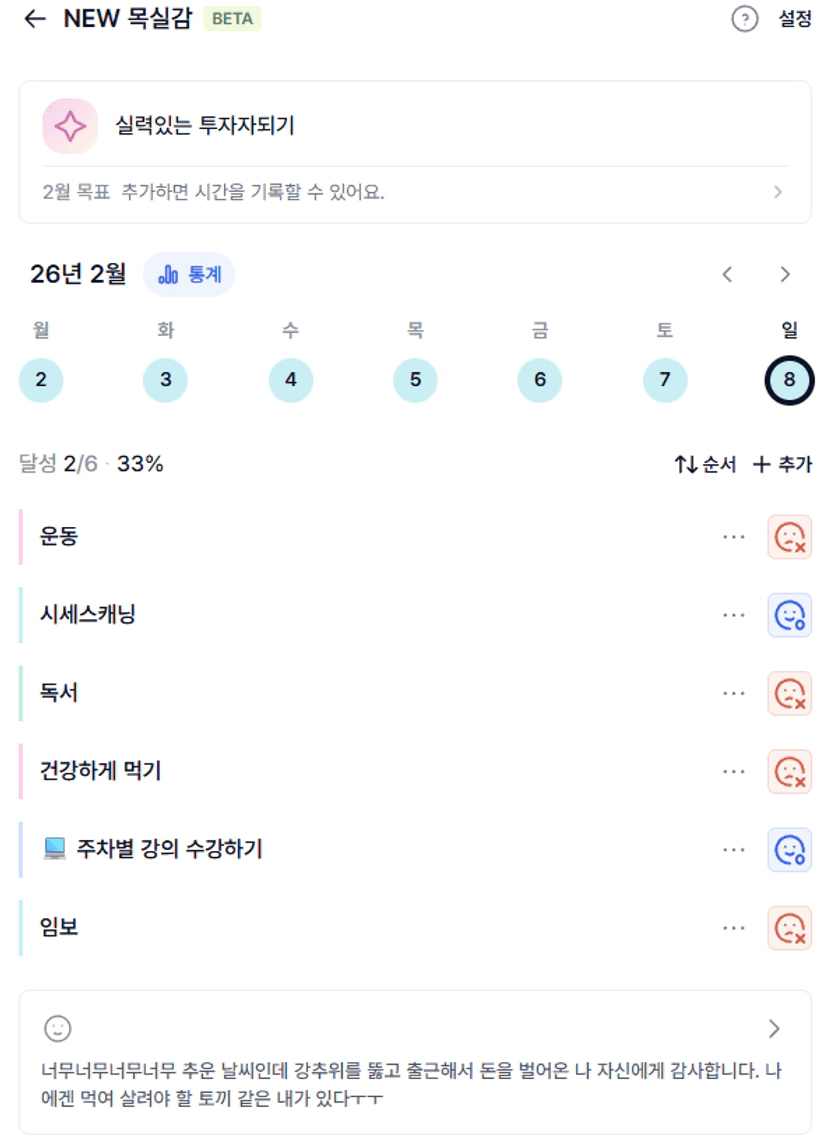This screenshot has width=827, height=1147.
Task: Select Thursday the 5th in the week strip
Action: pyautogui.click(x=415, y=380)
